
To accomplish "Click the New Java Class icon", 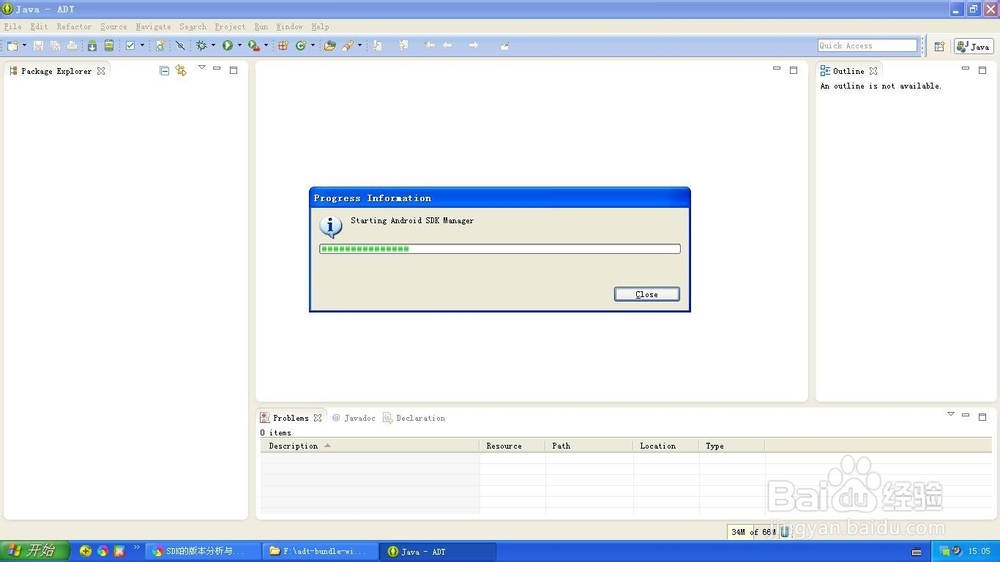I will coord(300,45).
